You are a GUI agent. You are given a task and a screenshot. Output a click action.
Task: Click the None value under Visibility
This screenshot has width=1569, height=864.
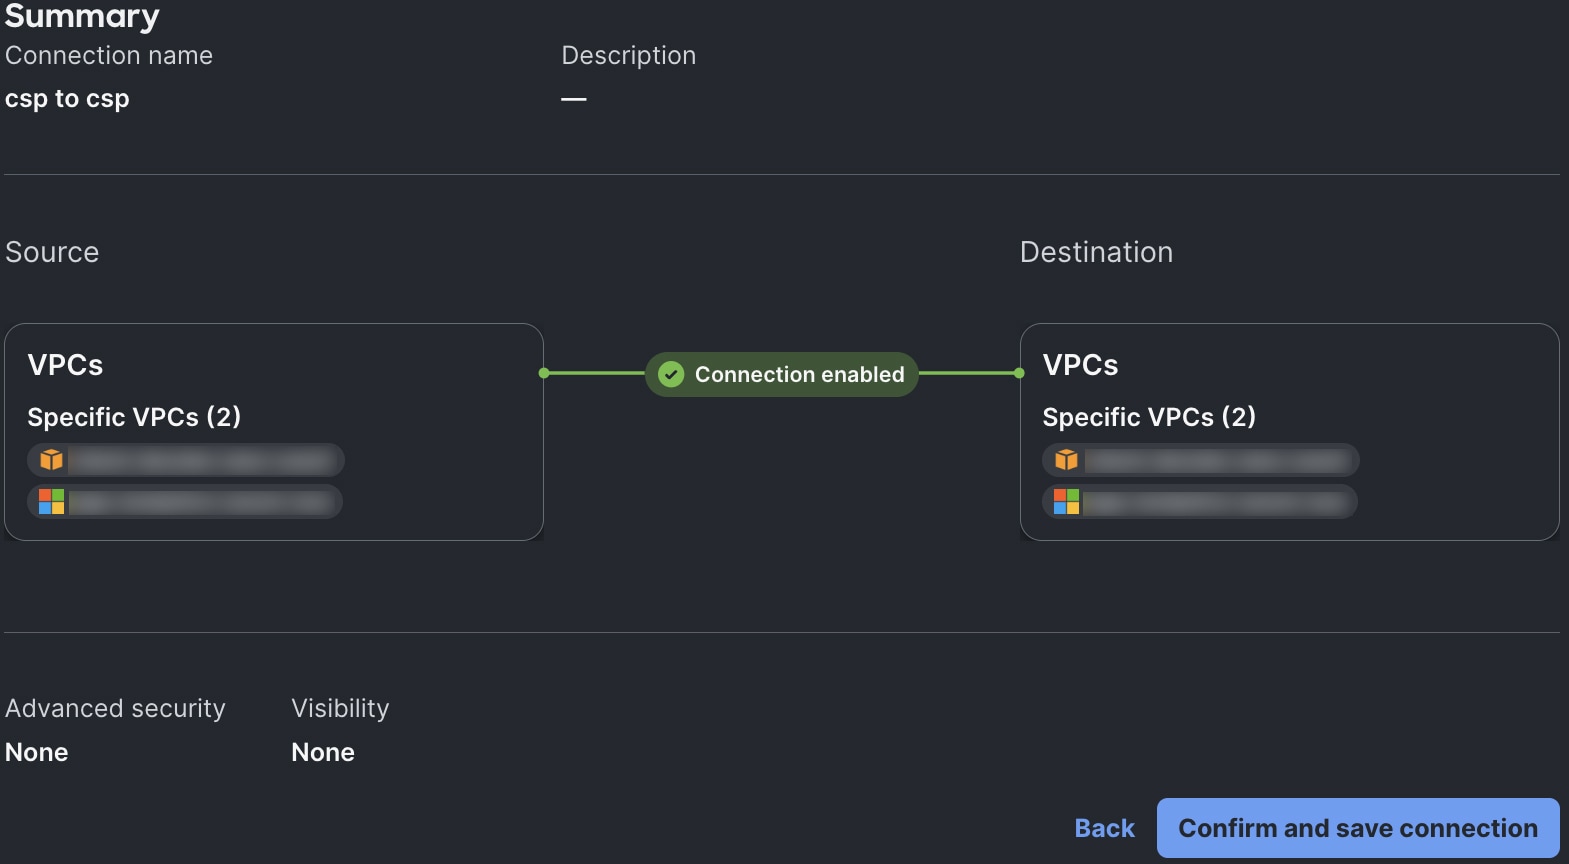[x=323, y=752]
